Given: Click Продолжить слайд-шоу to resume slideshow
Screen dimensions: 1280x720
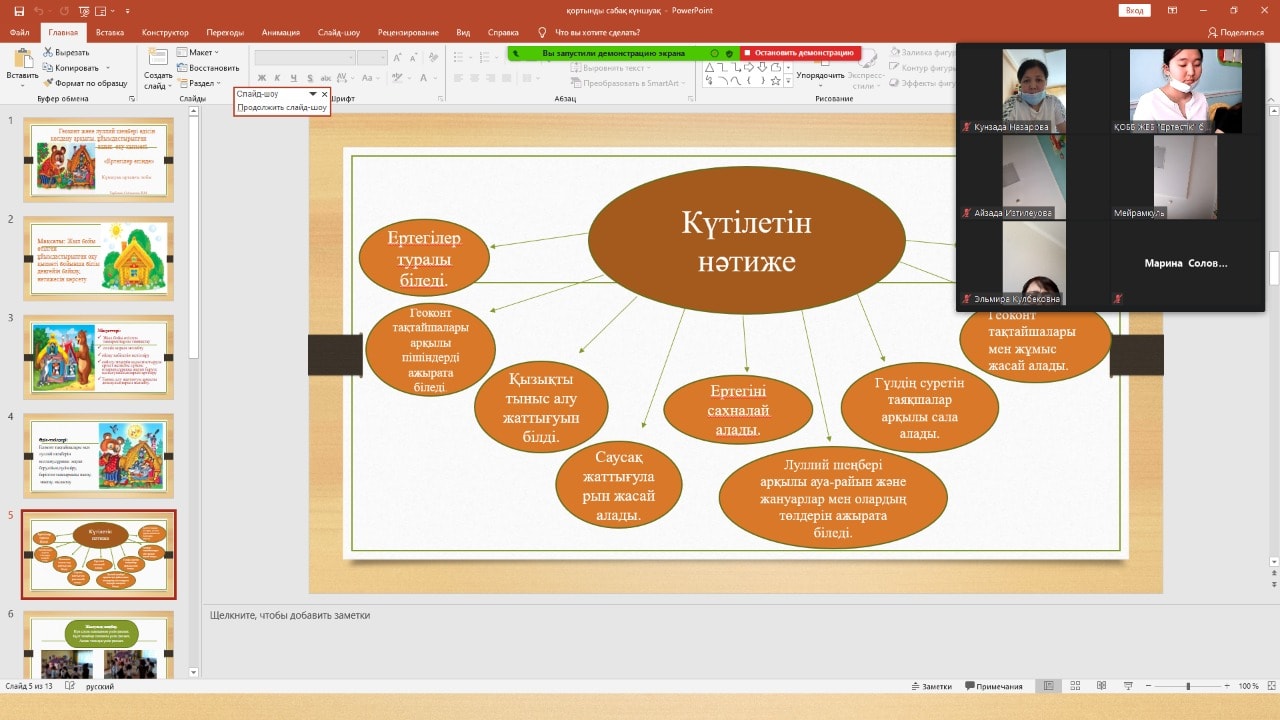Looking at the screenshot, I should click(281, 107).
